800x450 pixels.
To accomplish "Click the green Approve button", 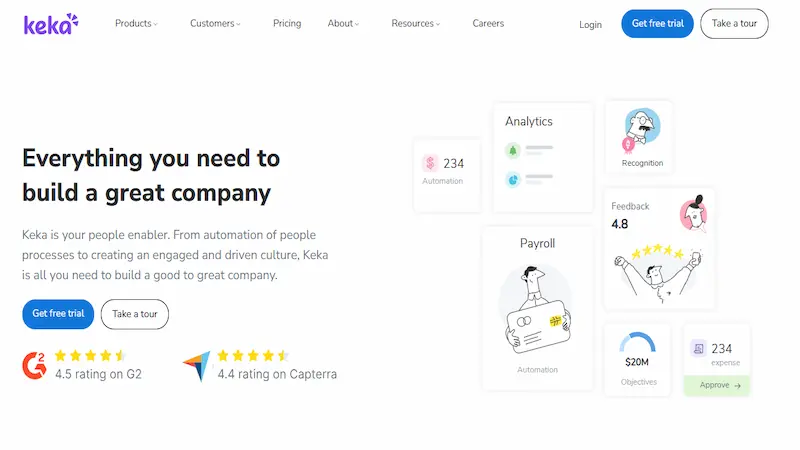I will coord(717,385).
